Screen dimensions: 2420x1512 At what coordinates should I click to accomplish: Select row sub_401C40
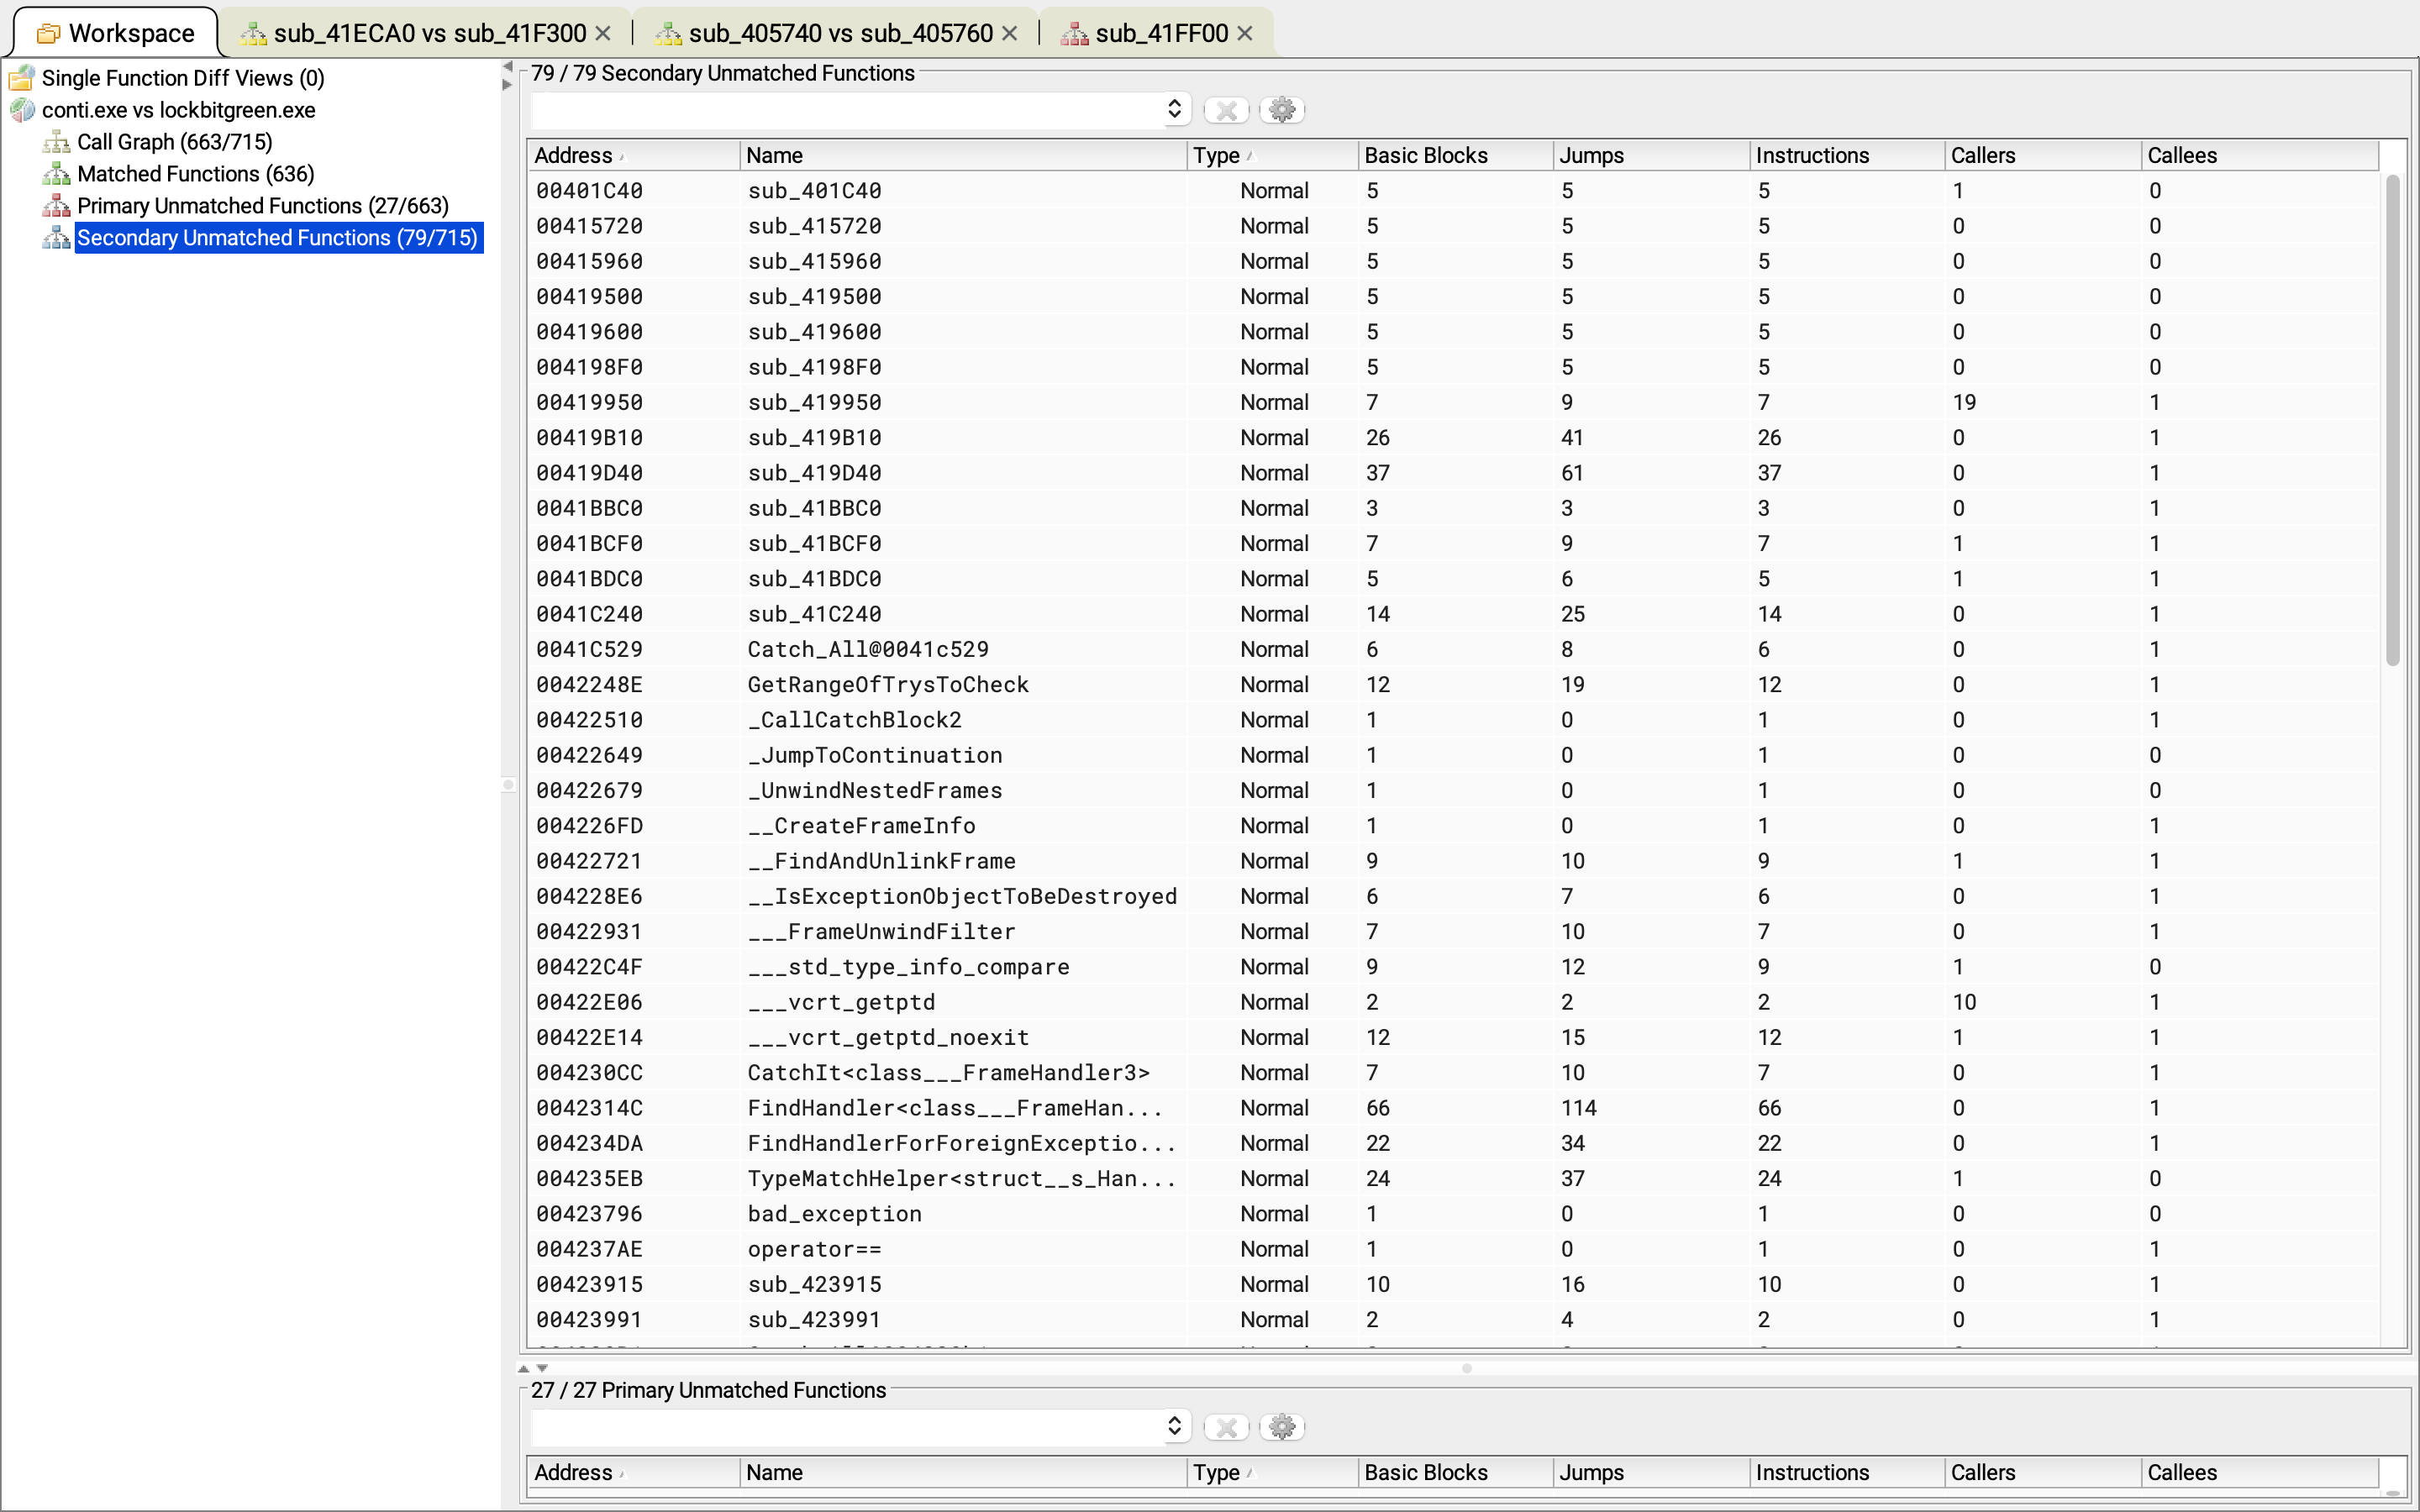click(x=1453, y=190)
